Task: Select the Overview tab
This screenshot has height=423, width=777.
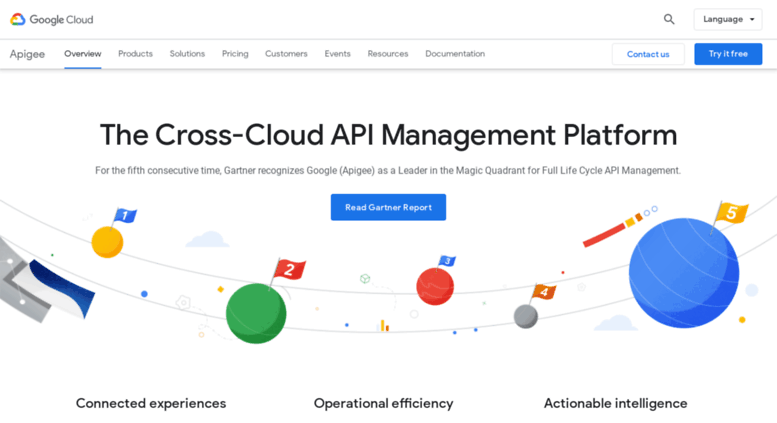Action: click(x=82, y=54)
